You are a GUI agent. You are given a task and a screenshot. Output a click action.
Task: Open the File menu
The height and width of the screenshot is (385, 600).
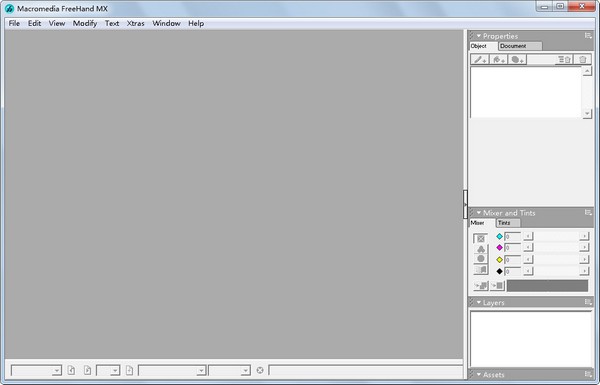coord(14,23)
